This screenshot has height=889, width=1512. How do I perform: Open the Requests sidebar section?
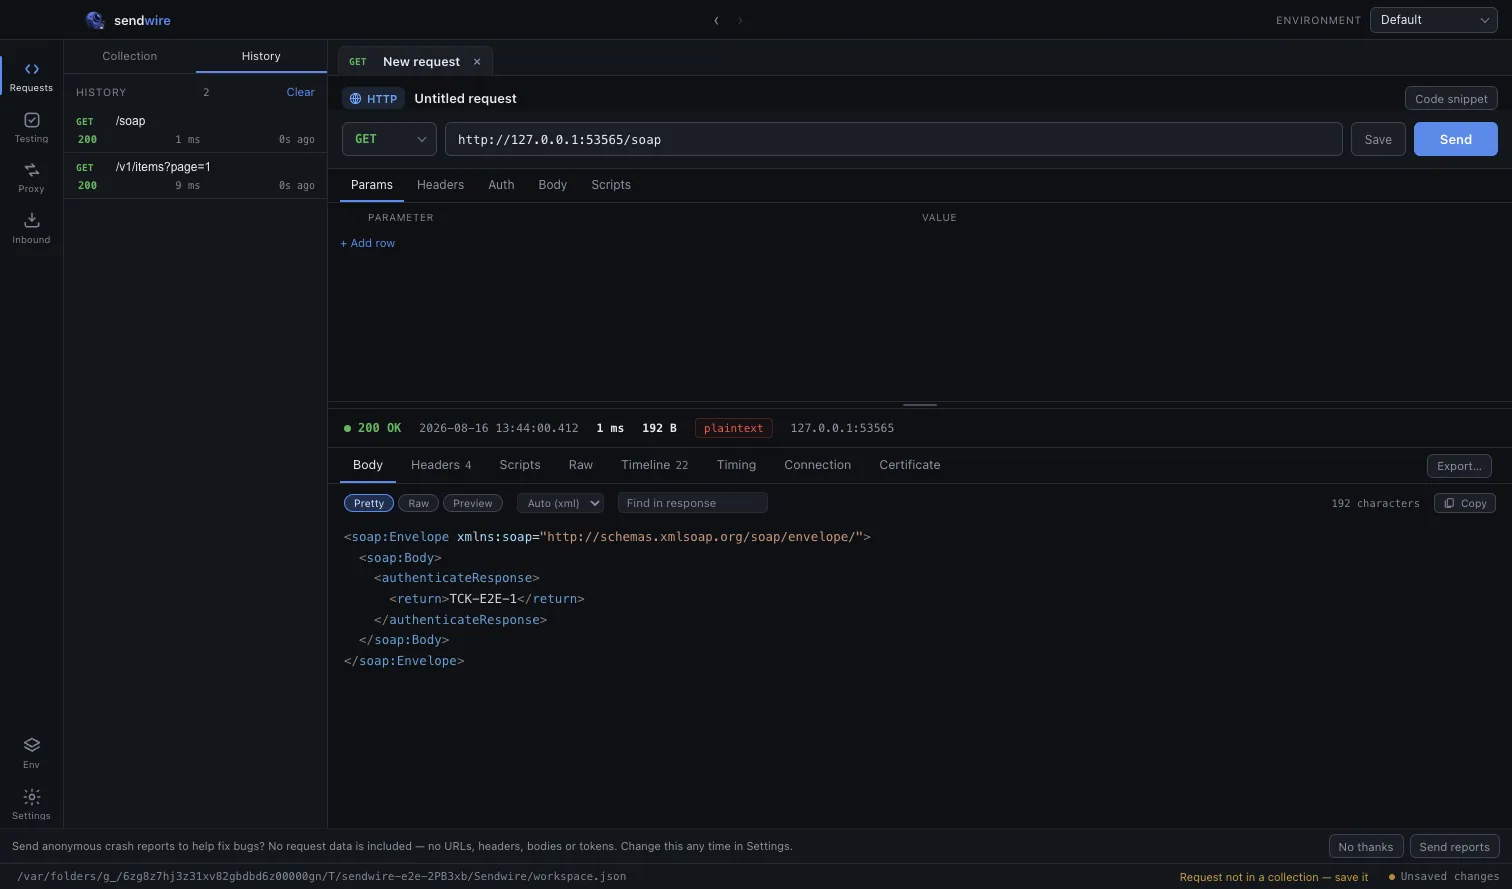(31, 77)
